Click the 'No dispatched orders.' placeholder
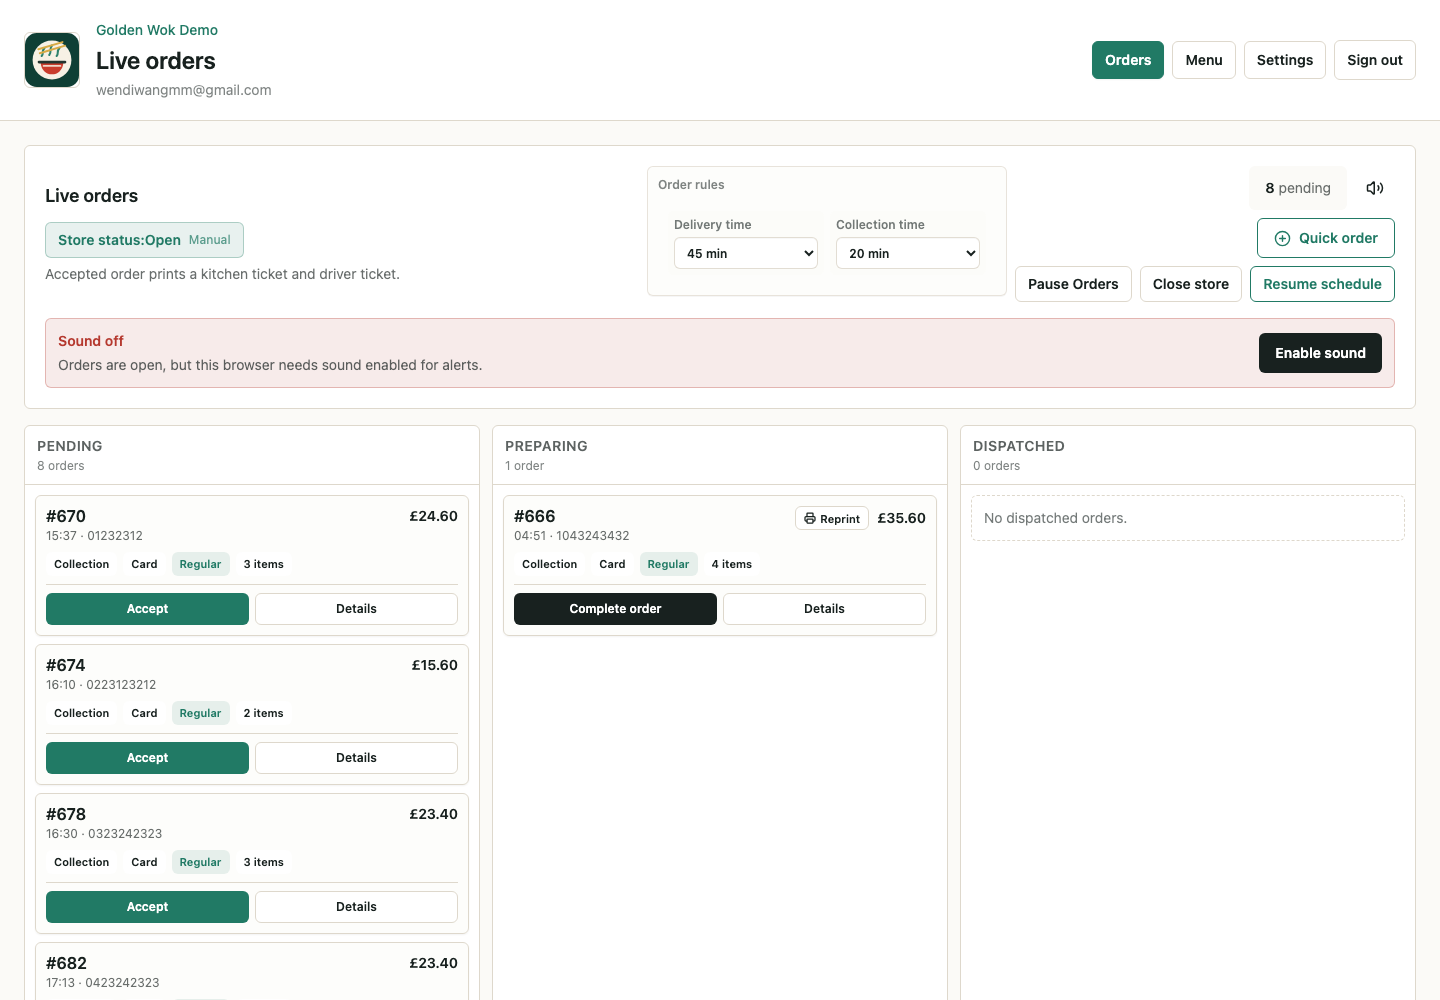Viewport: 1440px width, 1000px height. pyautogui.click(x=1188, y=518)
